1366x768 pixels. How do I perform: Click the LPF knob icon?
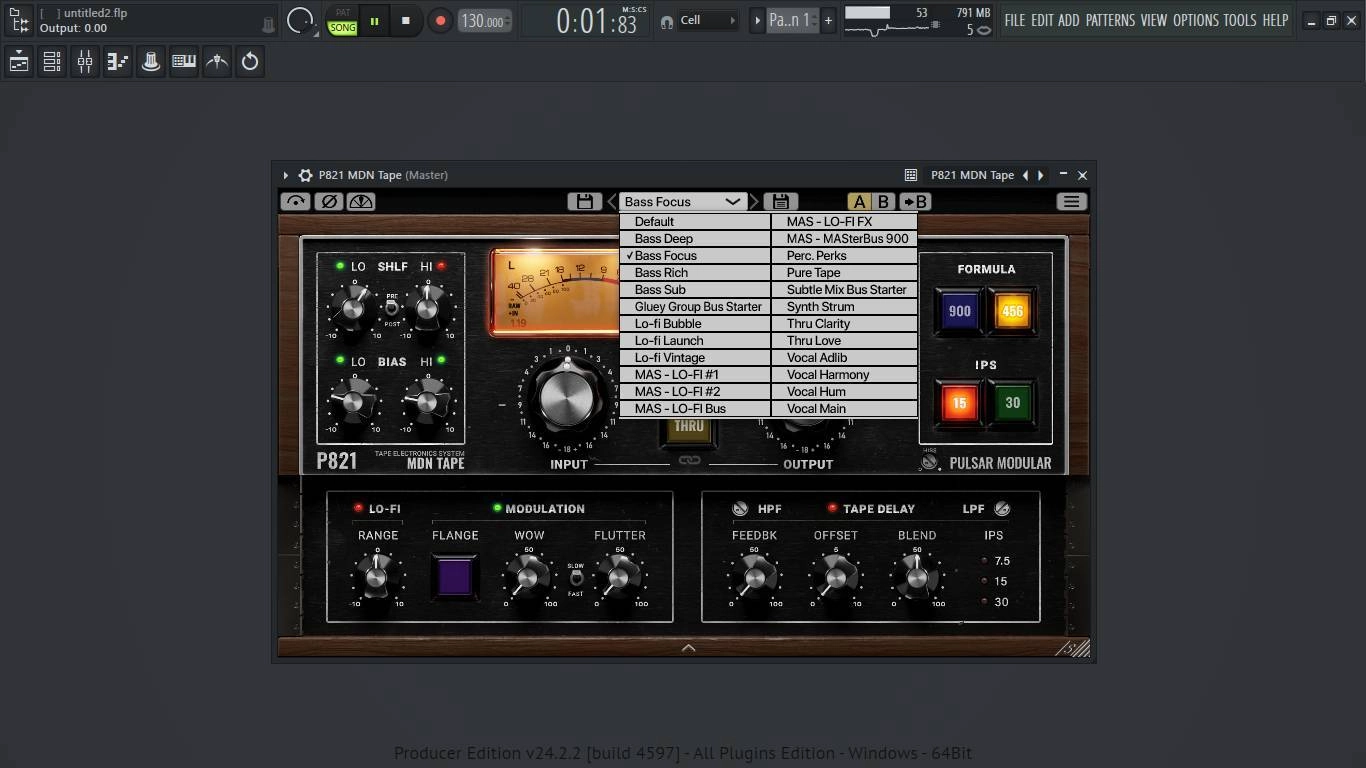click(x=1002, y=509)
